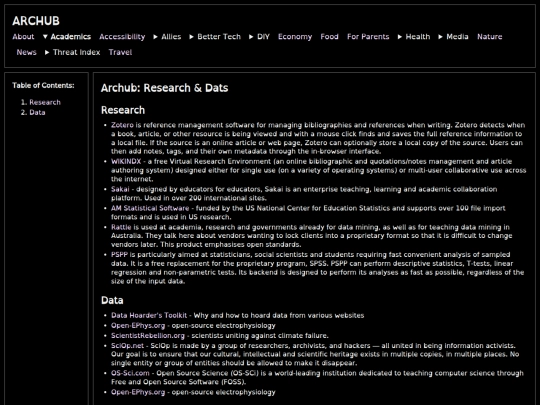Expand the Media menu triangle
The image size is (540, 405).
[440, 37]
